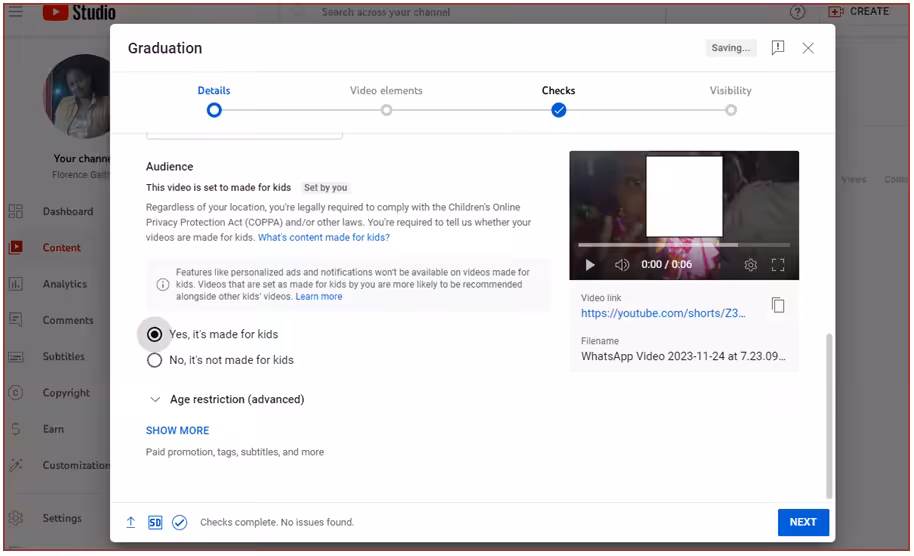Click the Settings gear icon in sidebar
The height and width of the screenshot is (556, 914).
tap(16, 518)
